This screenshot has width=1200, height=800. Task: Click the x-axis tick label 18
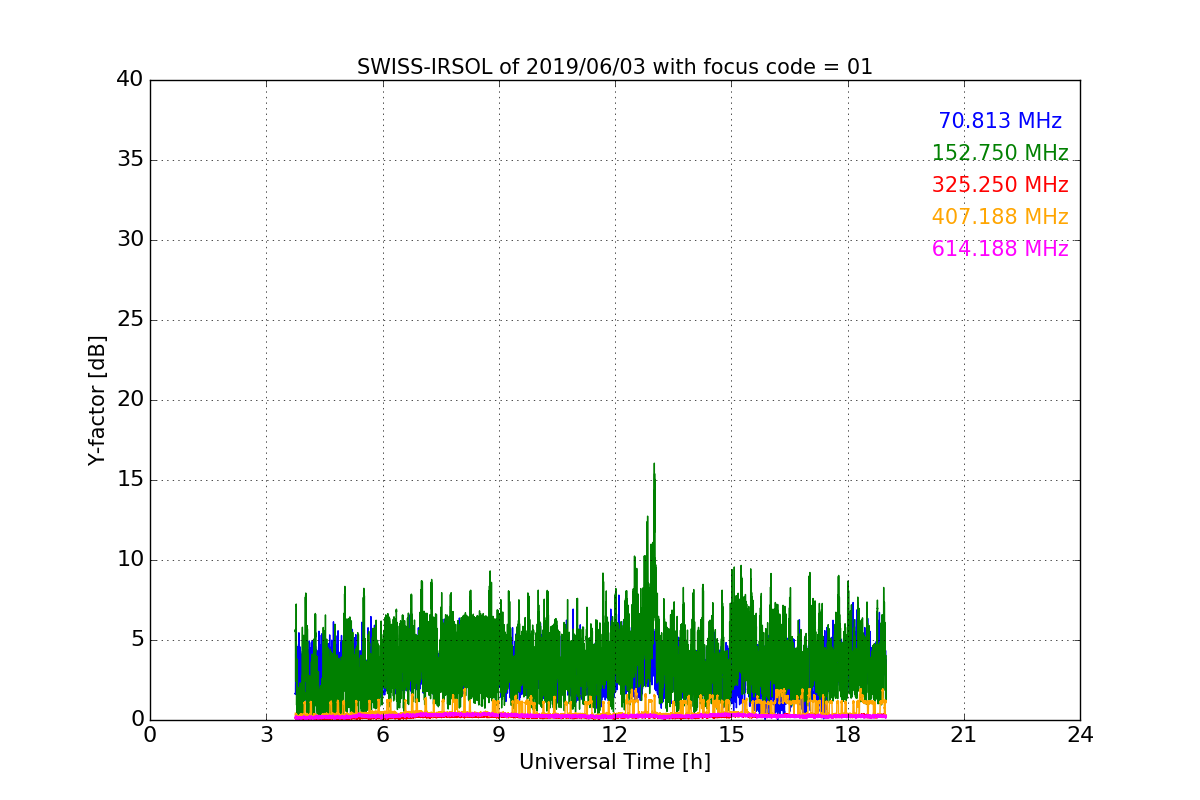[847, 735]
